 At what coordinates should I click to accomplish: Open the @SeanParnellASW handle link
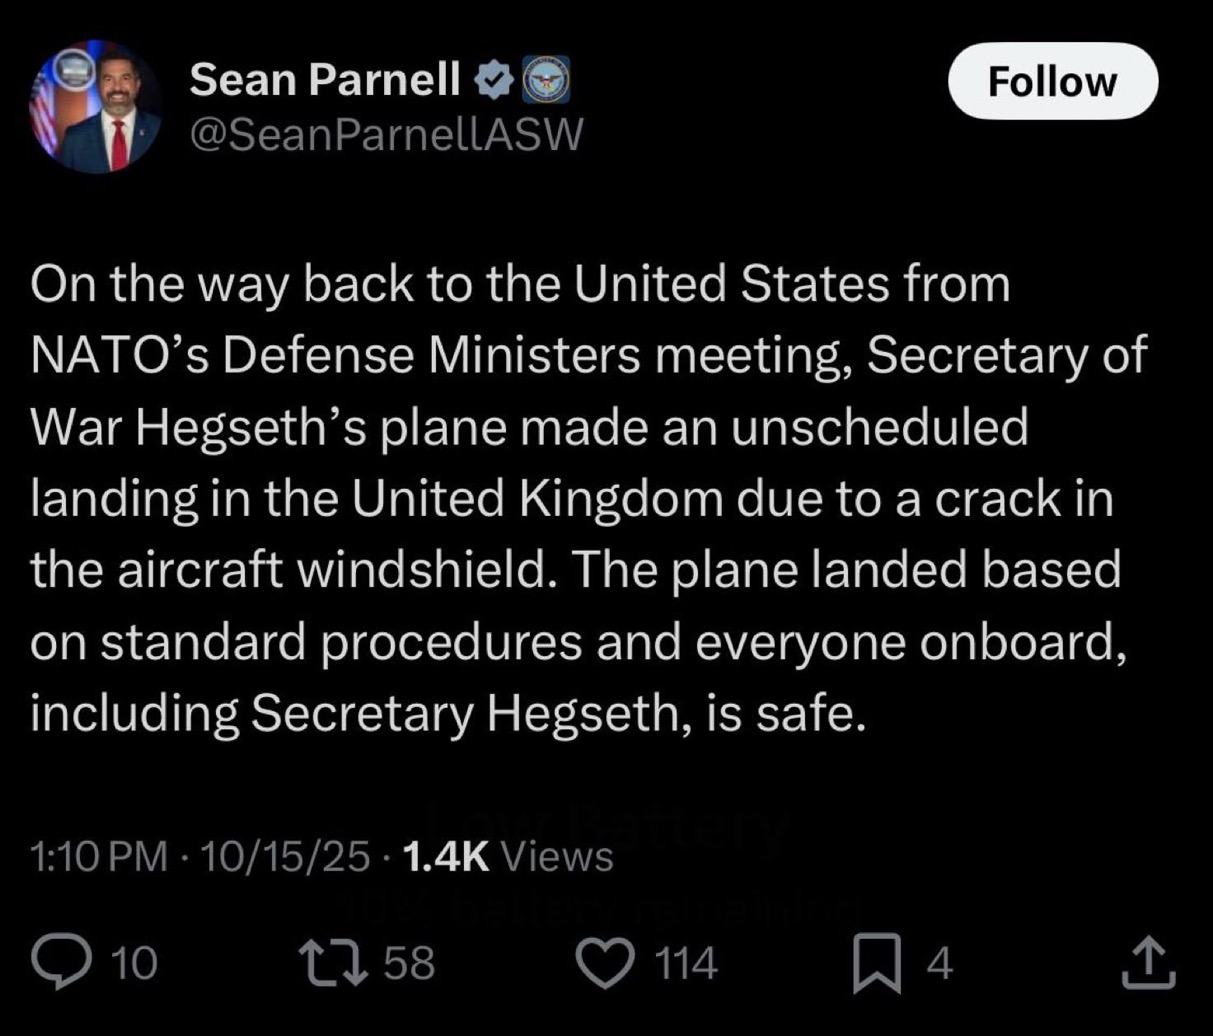click(384, 133)
